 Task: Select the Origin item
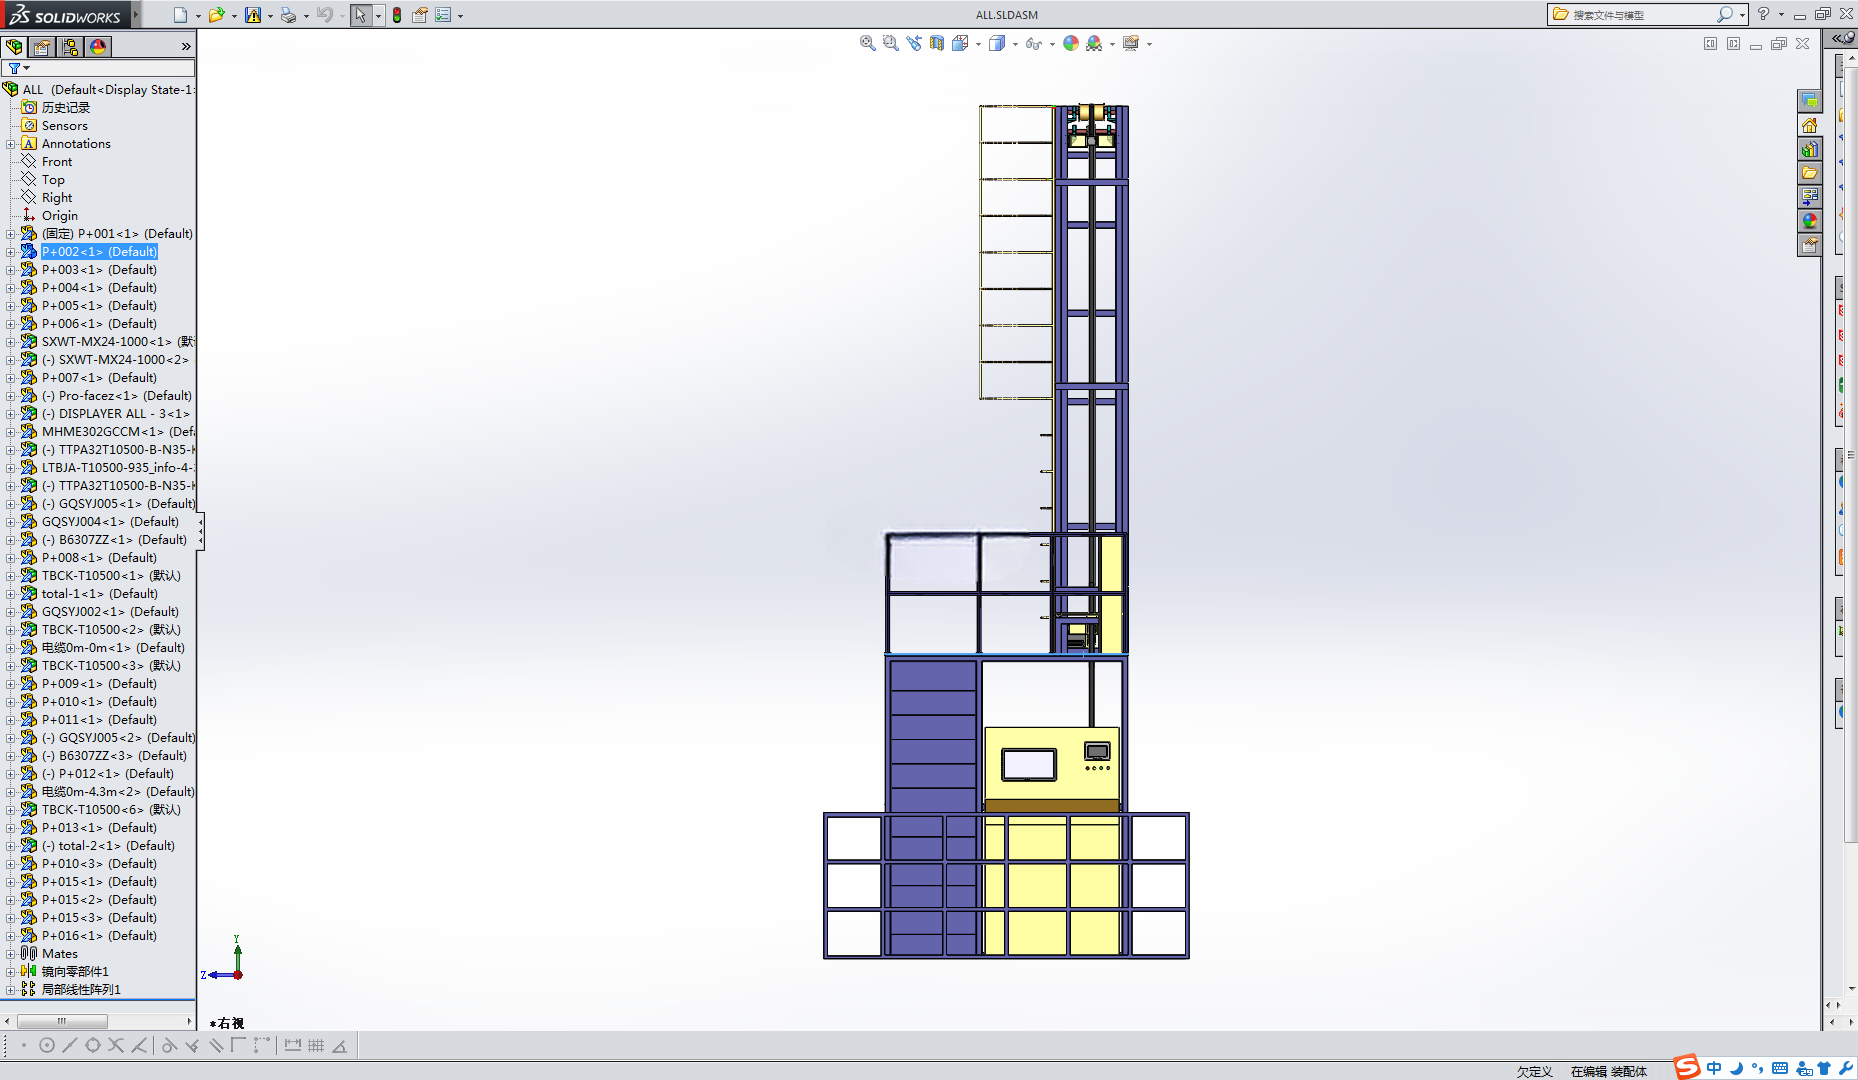point(59,216)
